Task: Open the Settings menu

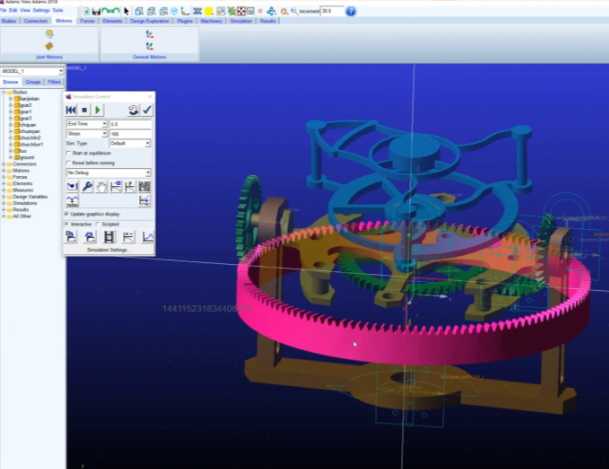Action: [40, 10]
